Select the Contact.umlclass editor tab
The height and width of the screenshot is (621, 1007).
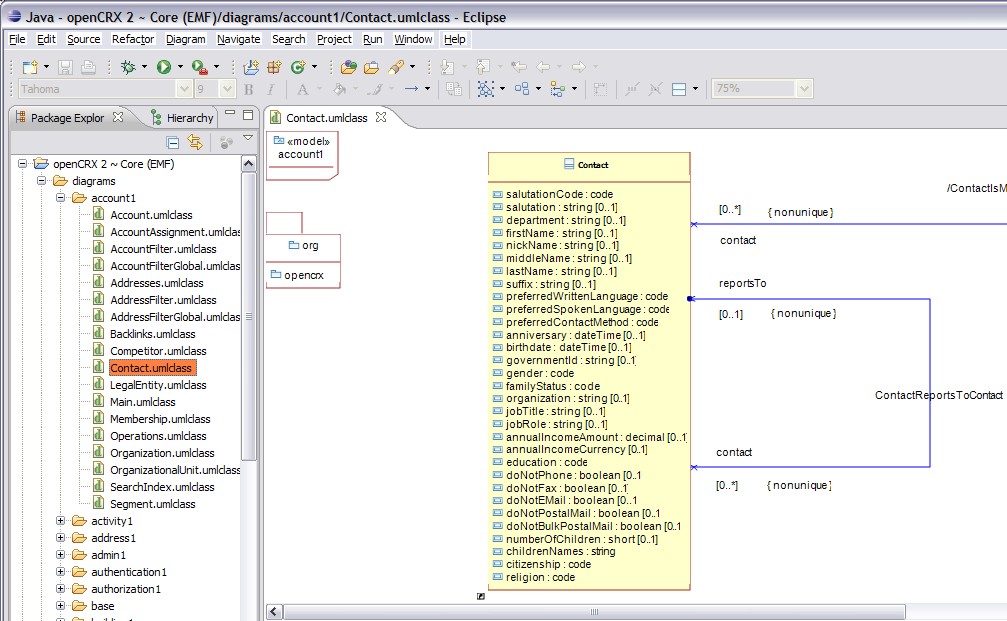[328, 118]
